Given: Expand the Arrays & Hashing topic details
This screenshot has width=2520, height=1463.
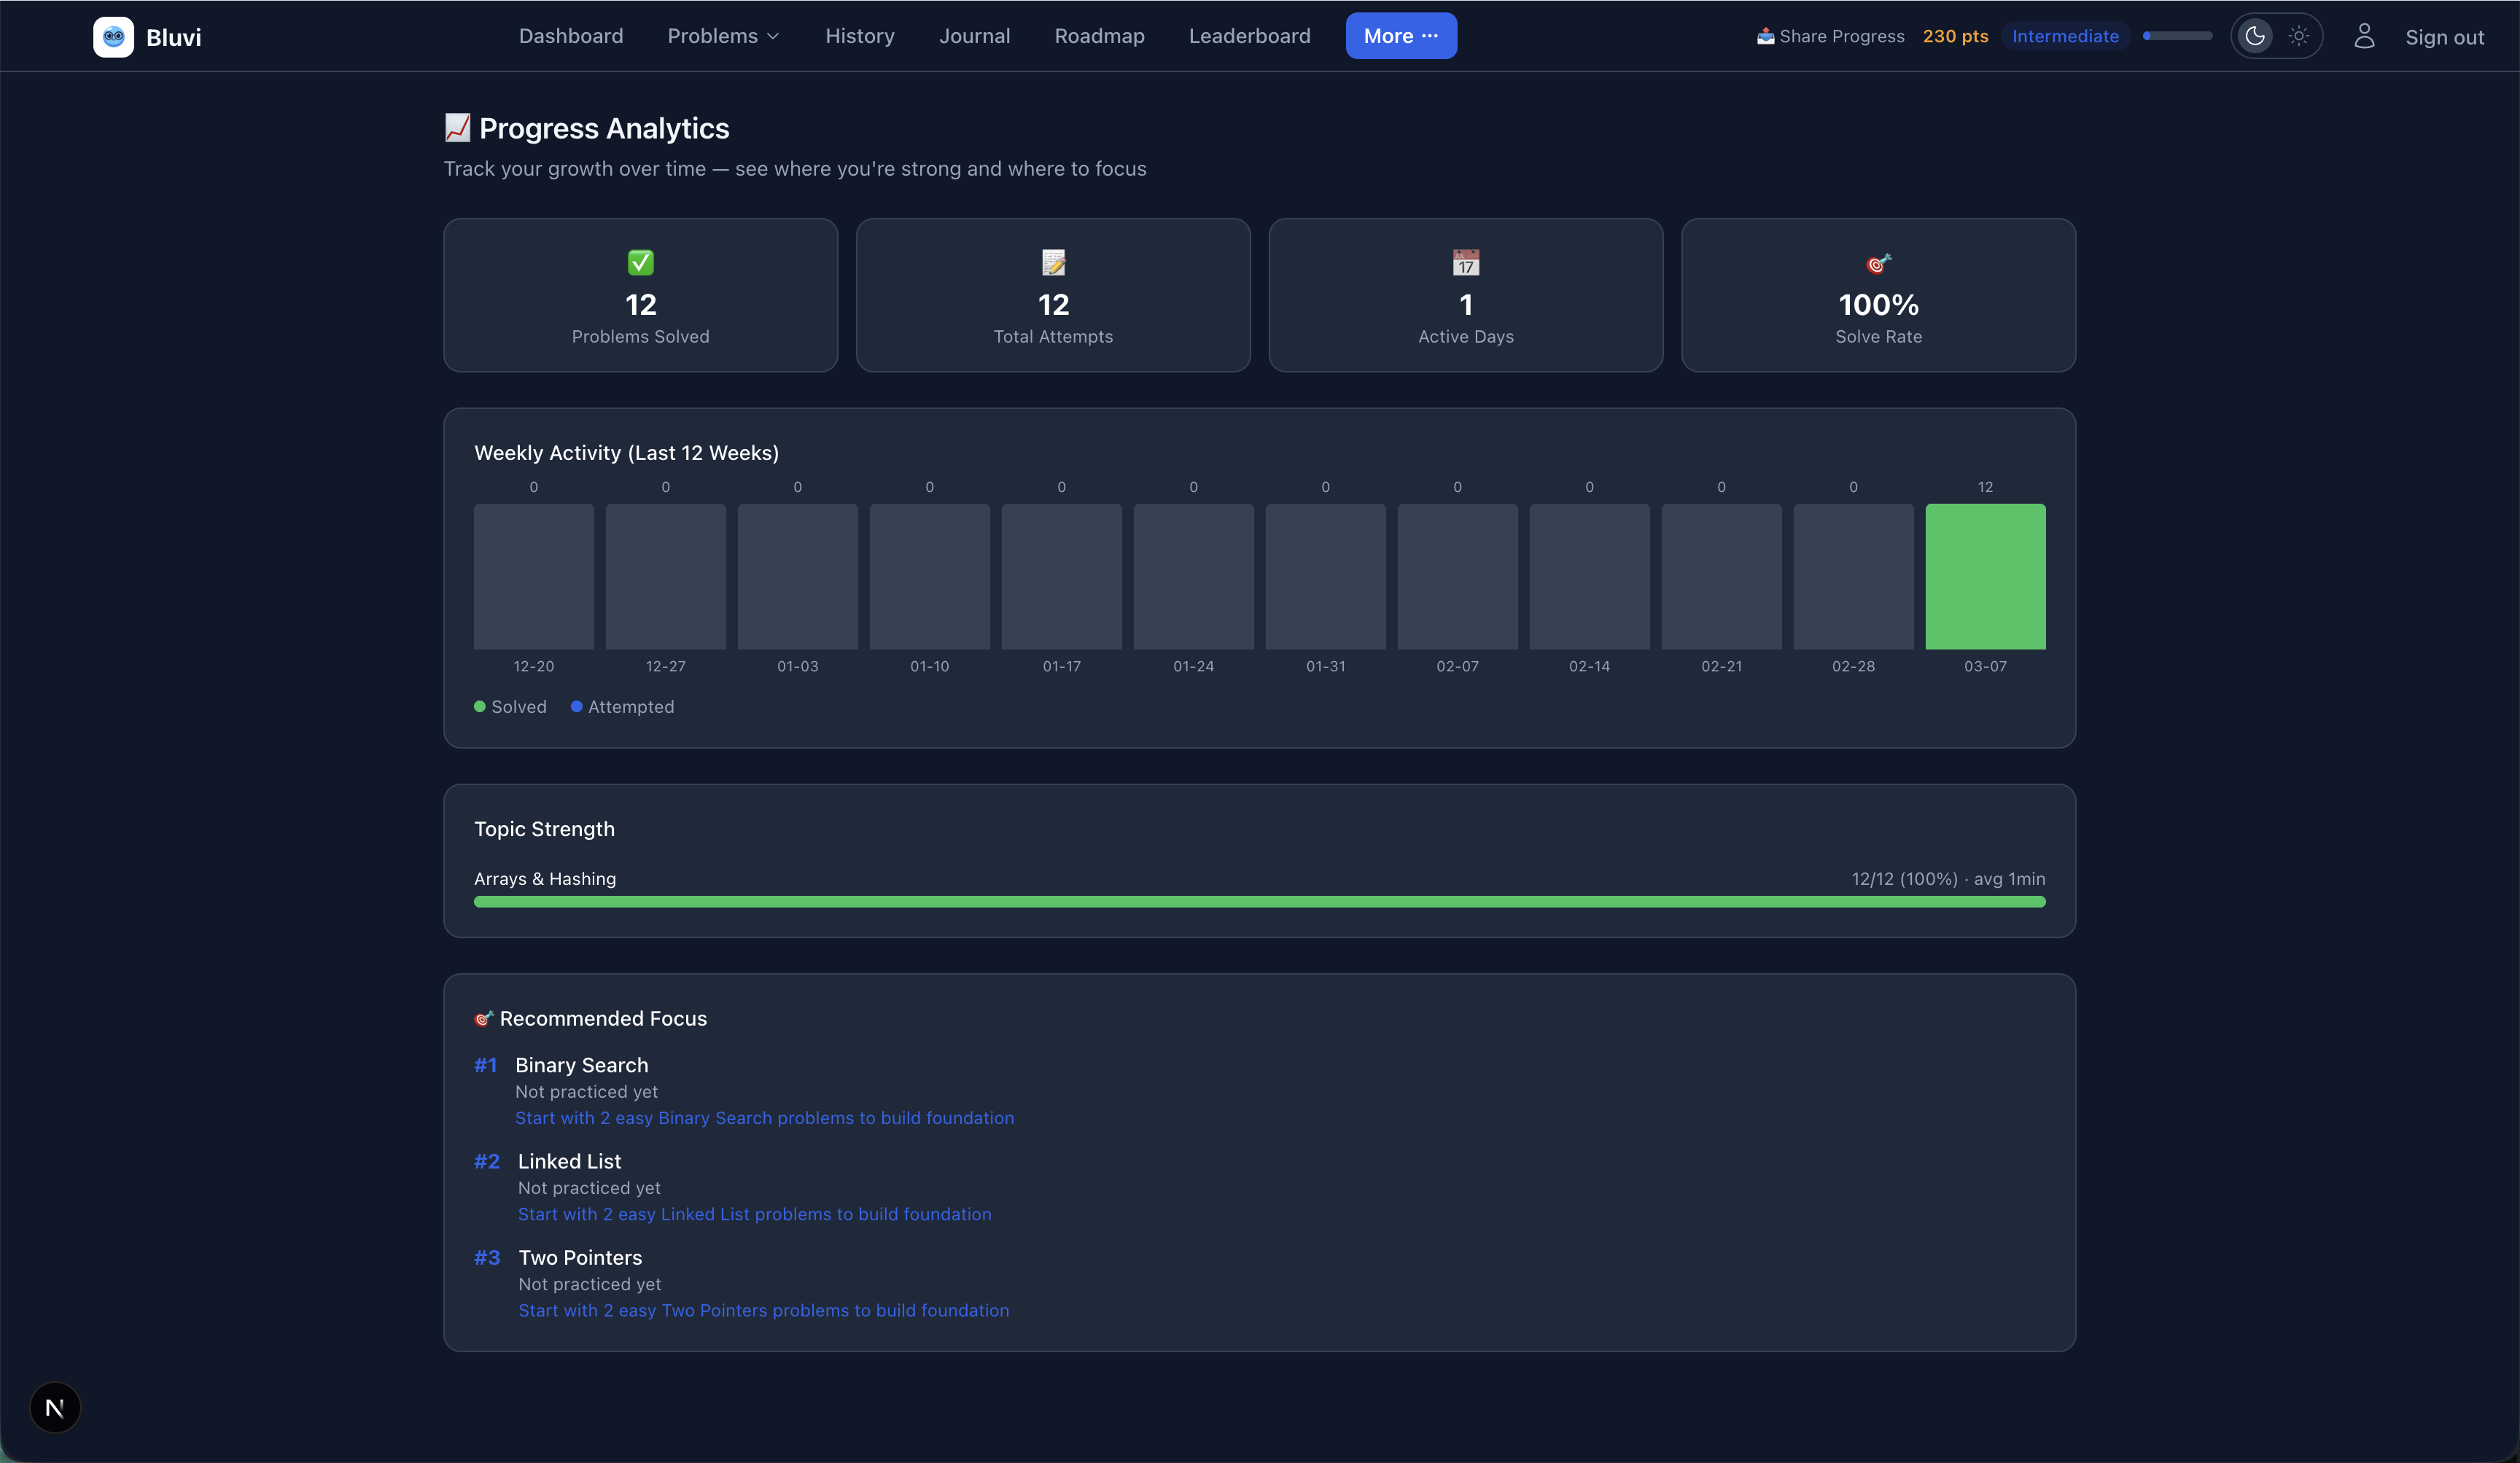Looking at the screenshot, I should coord(545,879).
